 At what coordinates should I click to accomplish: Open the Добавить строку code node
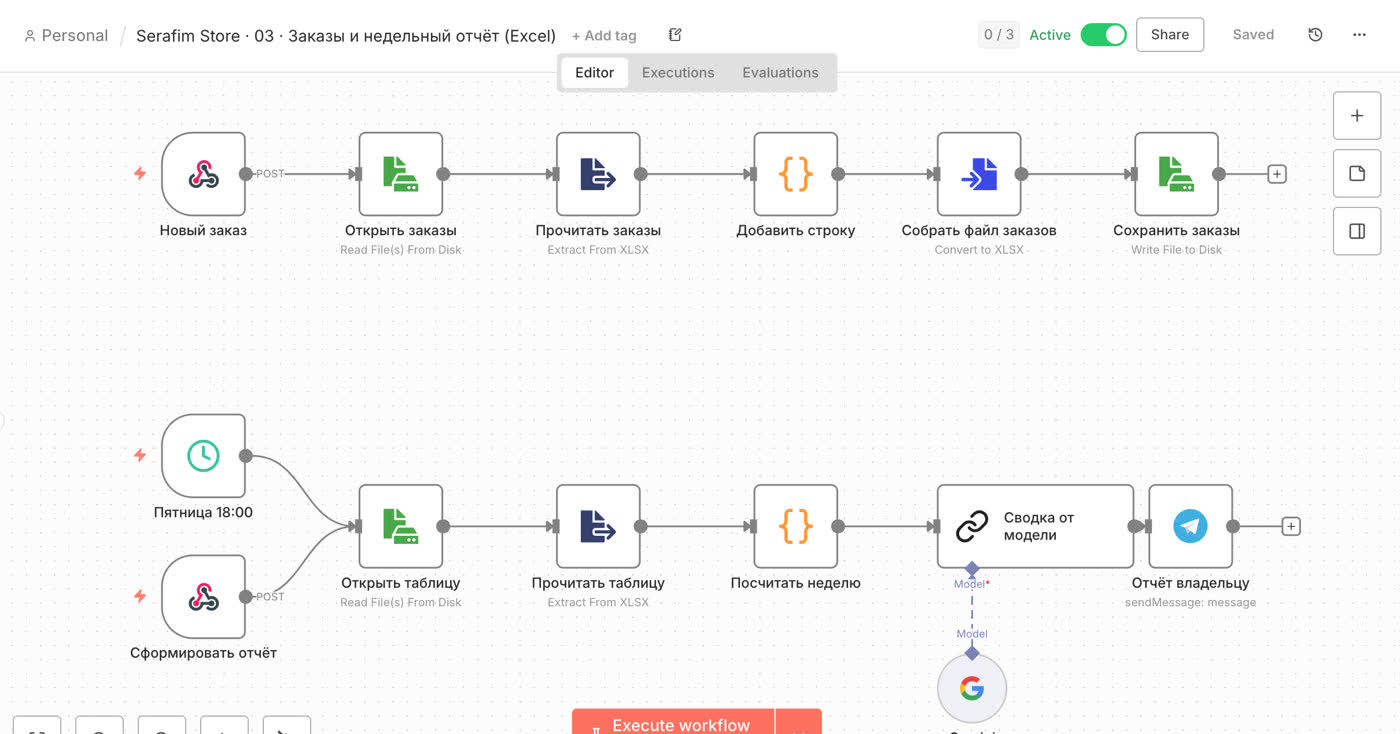click(796, 174)
